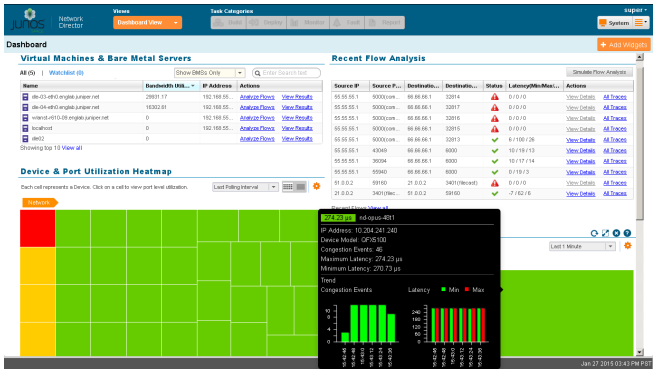Click All Traces for source port 59160

coord(615,183)
